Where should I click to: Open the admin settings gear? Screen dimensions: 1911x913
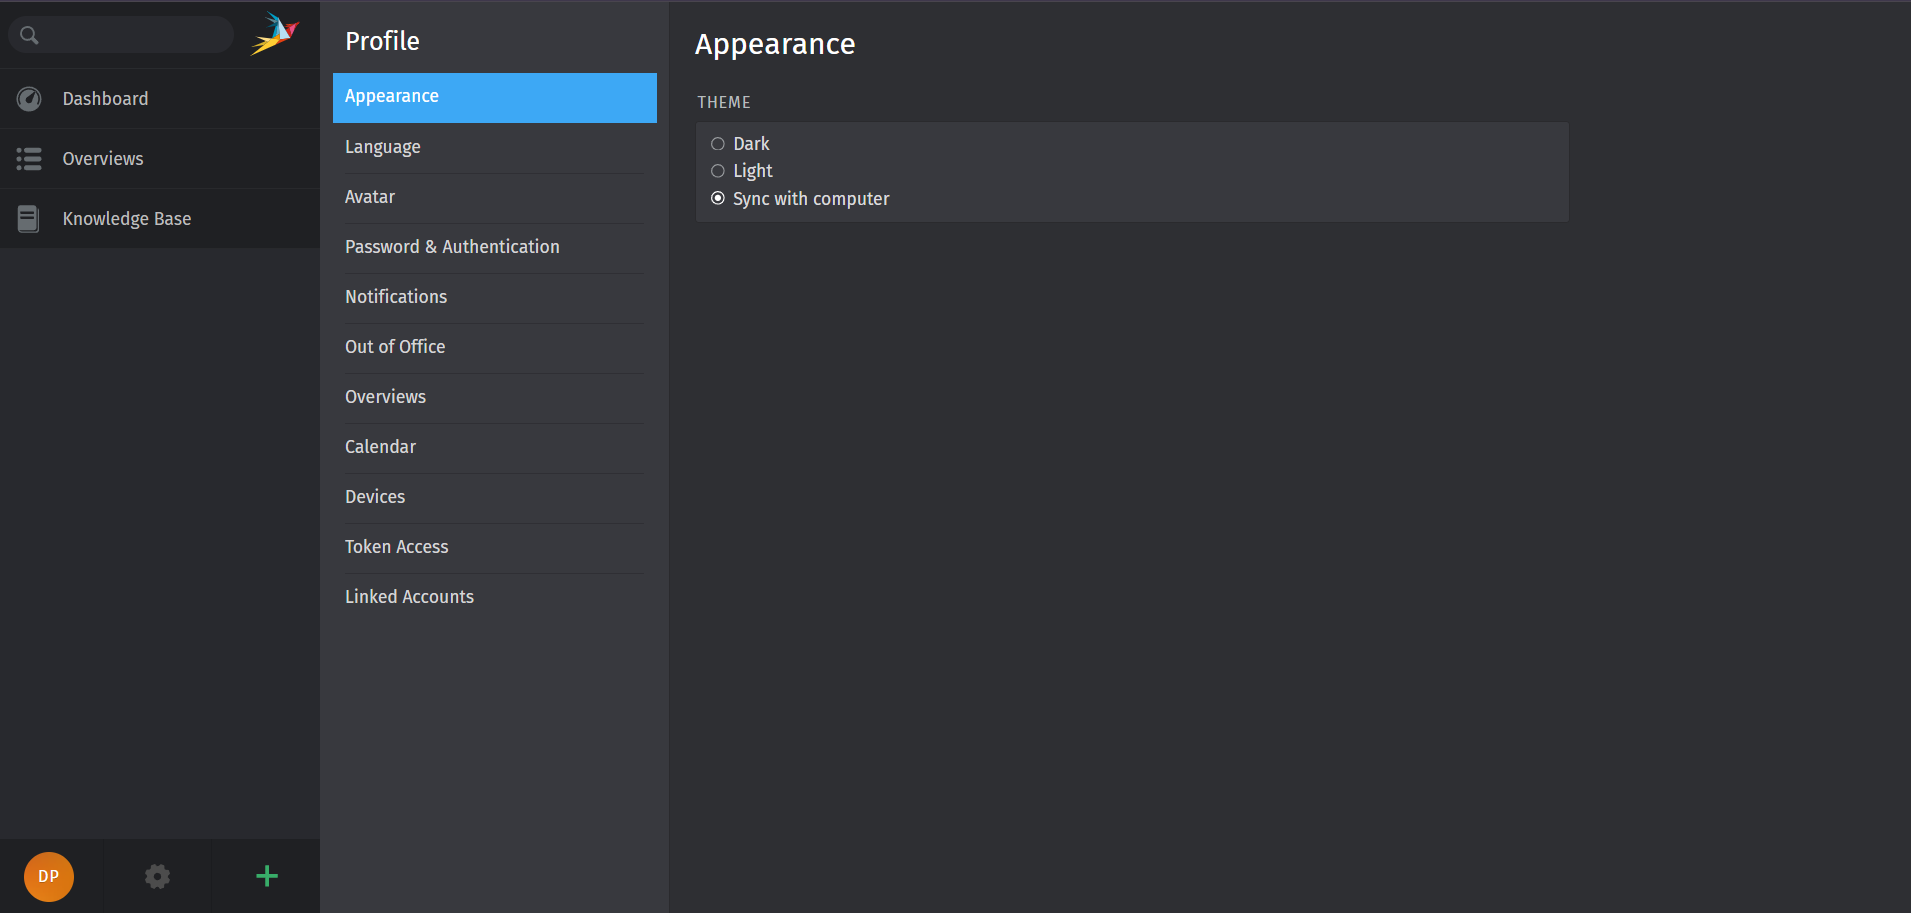[157, 876]
